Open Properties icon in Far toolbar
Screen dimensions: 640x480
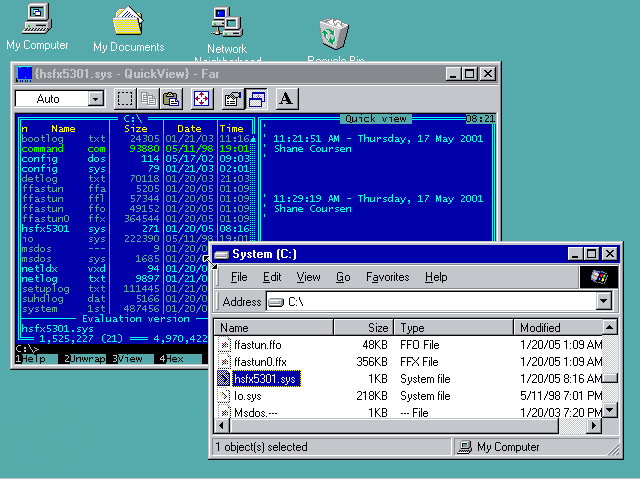(x=233, y=99)
